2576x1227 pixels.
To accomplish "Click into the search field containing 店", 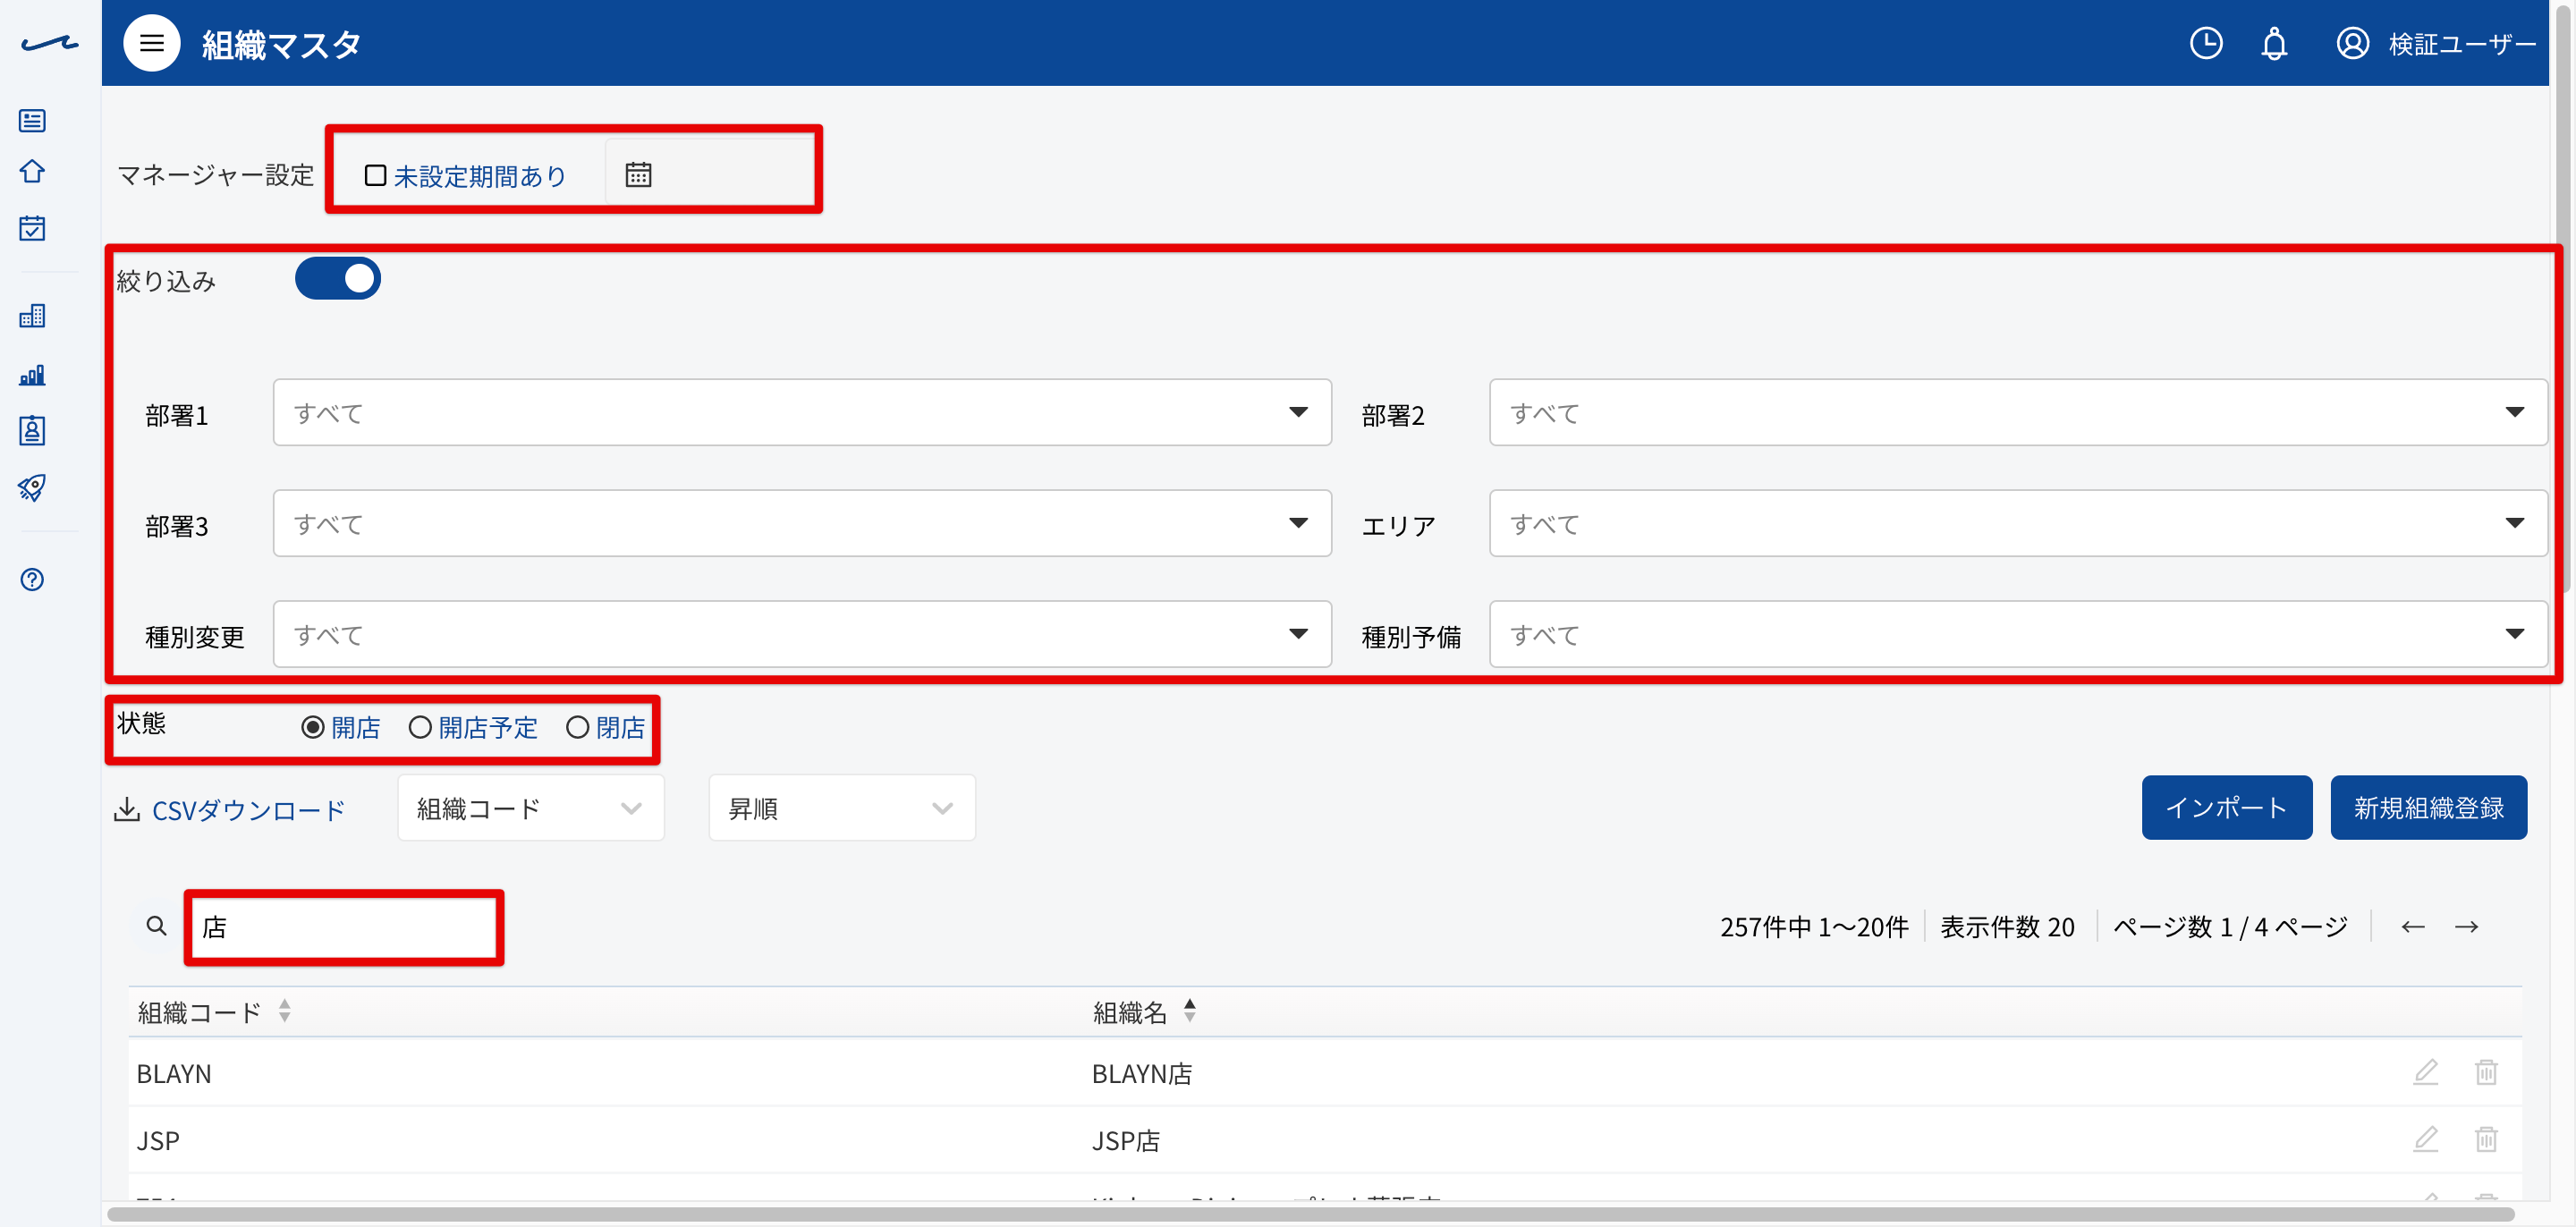I will tap(344, 927).
